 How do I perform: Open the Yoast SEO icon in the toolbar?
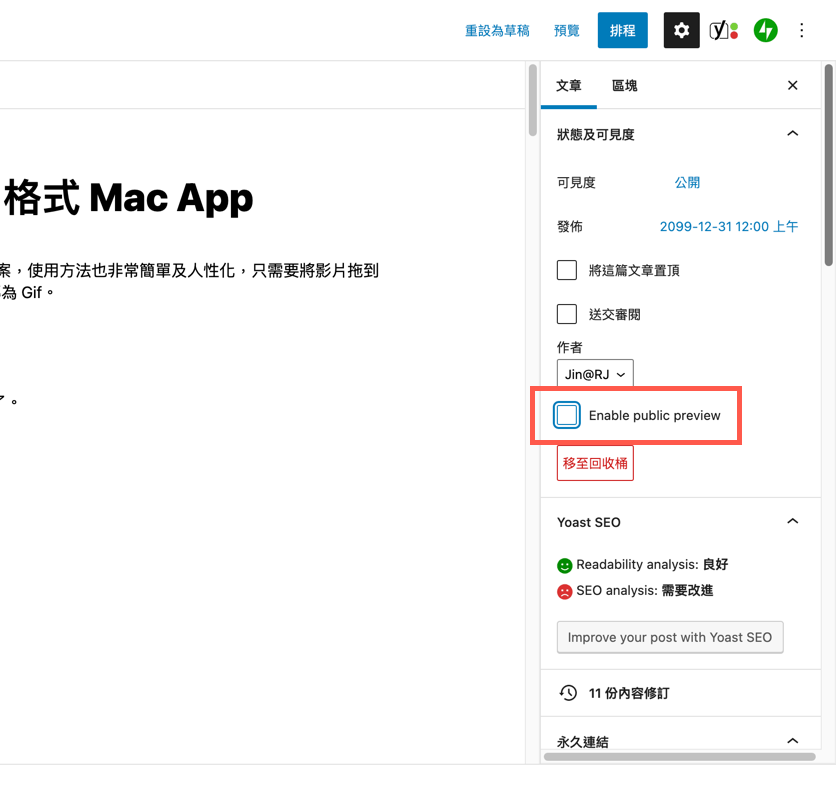pyautogui.click(x=724, y=30)
